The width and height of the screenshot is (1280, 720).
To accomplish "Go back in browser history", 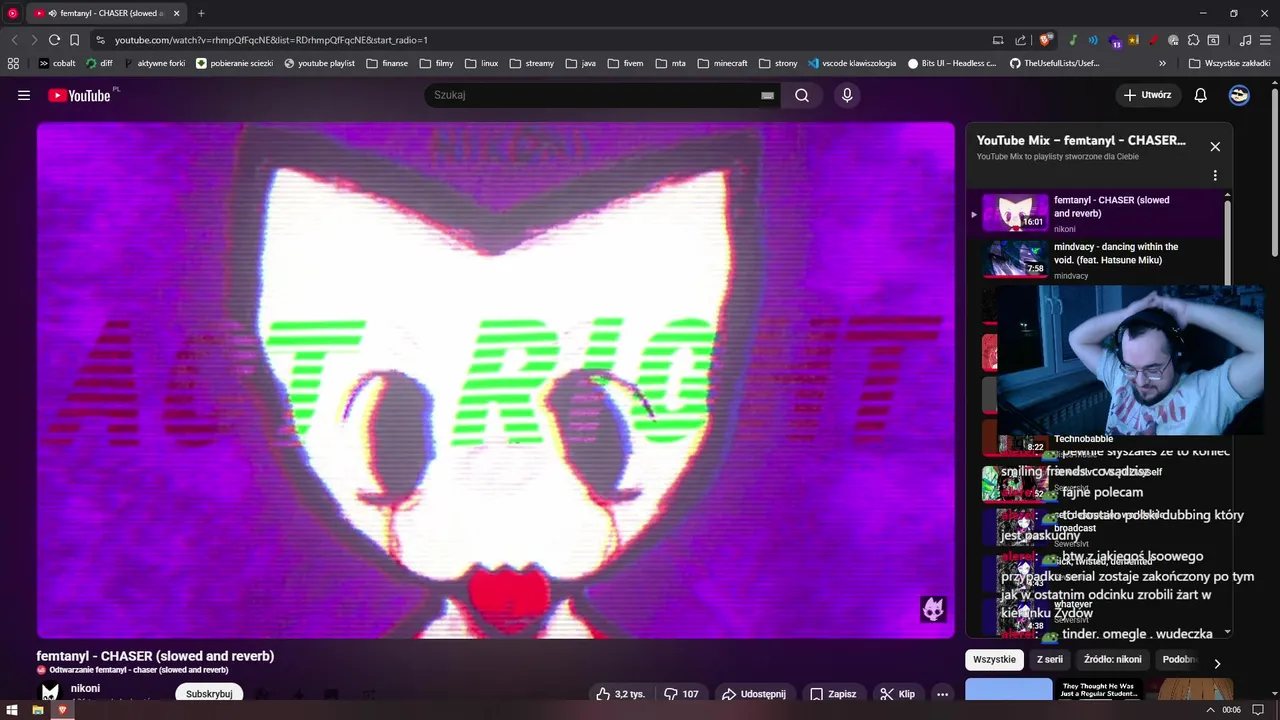I will [x=14, y=40].
